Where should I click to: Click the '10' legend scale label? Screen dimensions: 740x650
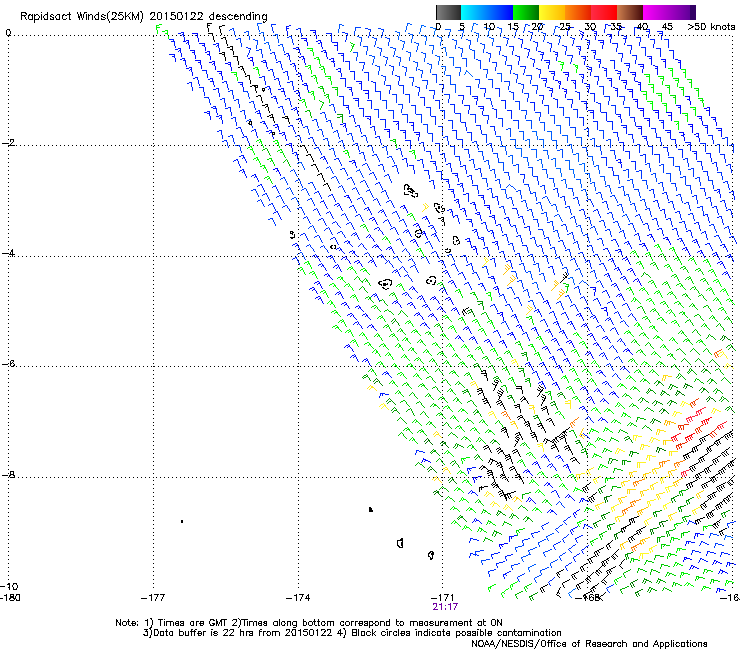click(489, 26)
